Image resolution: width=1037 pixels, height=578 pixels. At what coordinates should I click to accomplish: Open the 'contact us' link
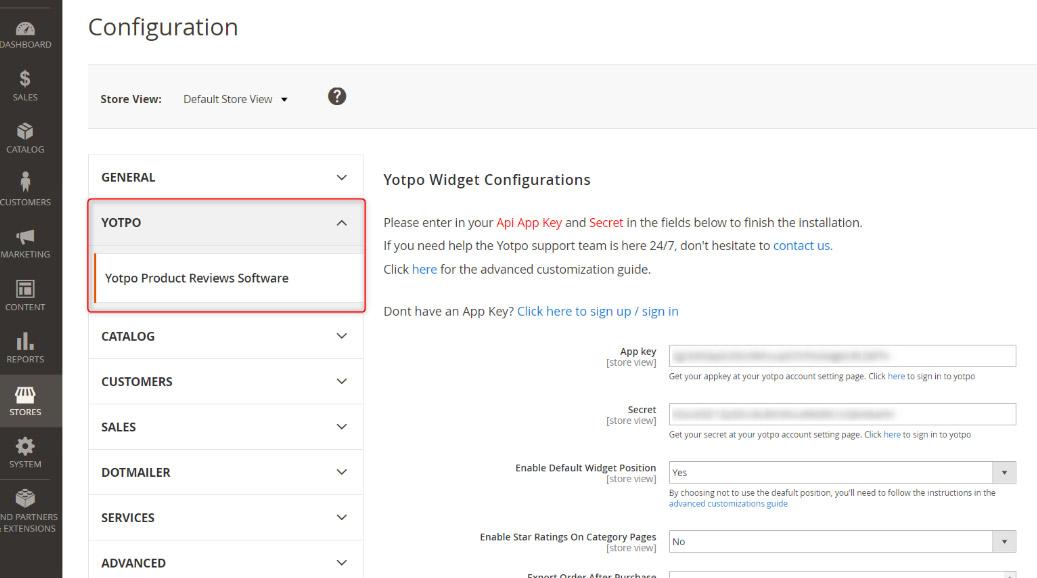click(x=802, y=246)
